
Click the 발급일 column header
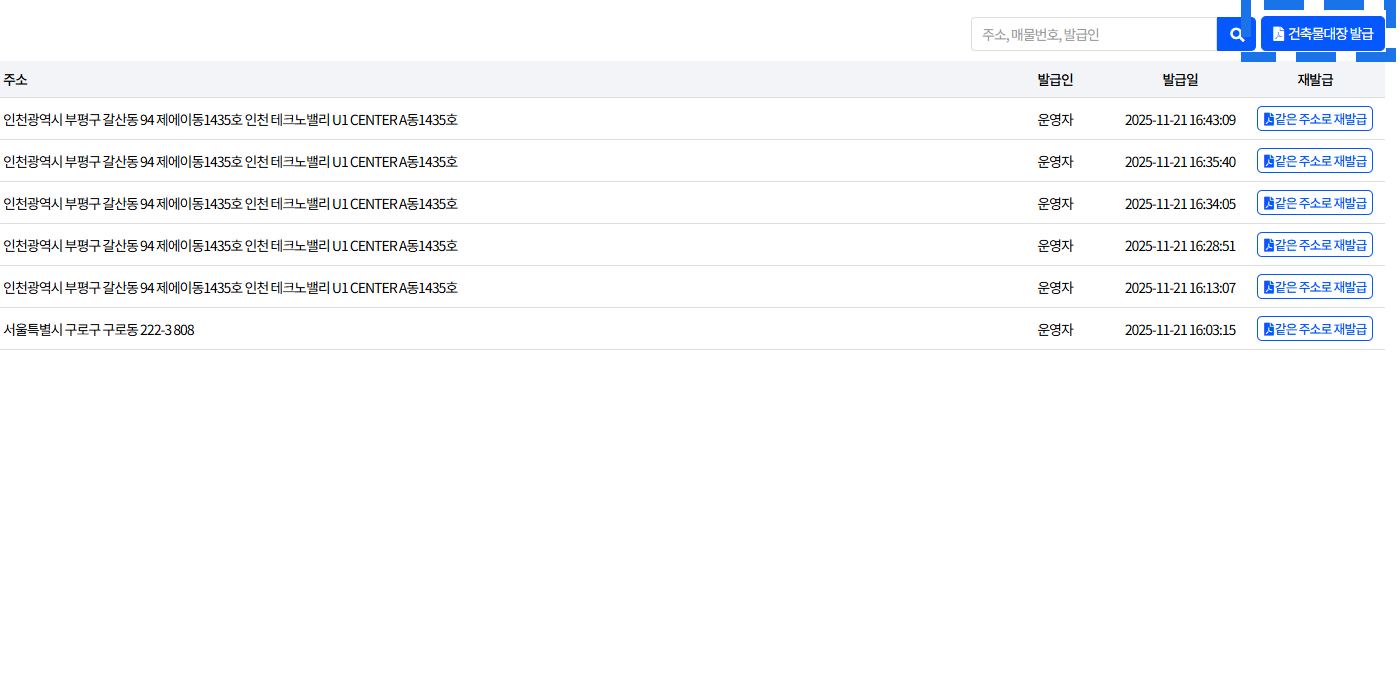tap(1180, 80)
